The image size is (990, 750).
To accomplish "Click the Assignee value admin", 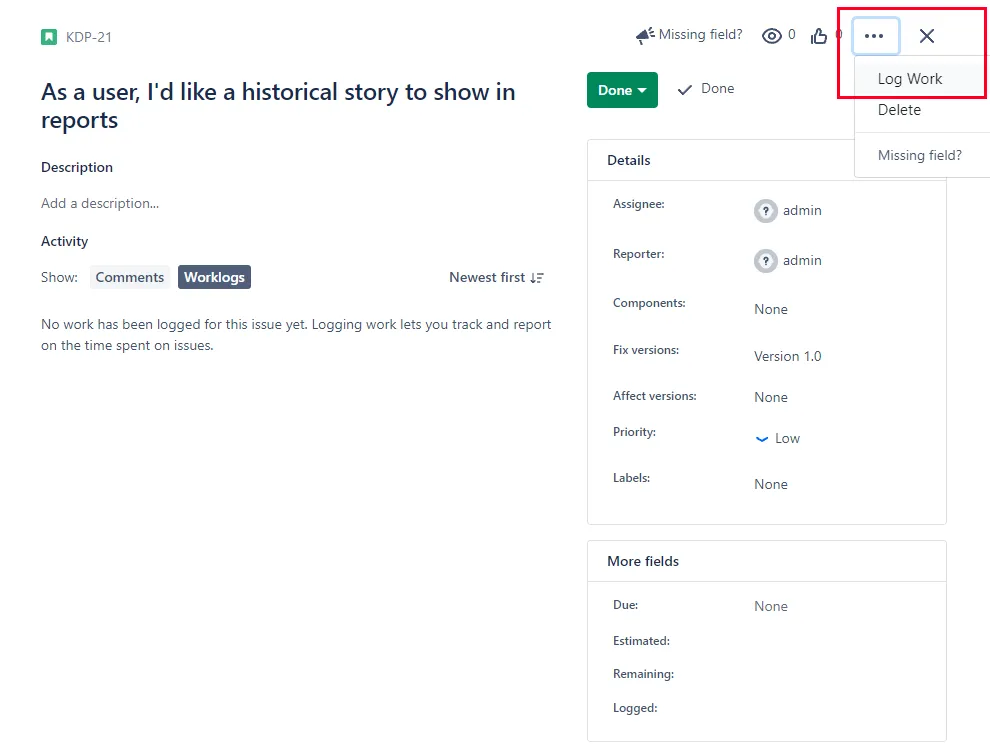I will point(802,211).
